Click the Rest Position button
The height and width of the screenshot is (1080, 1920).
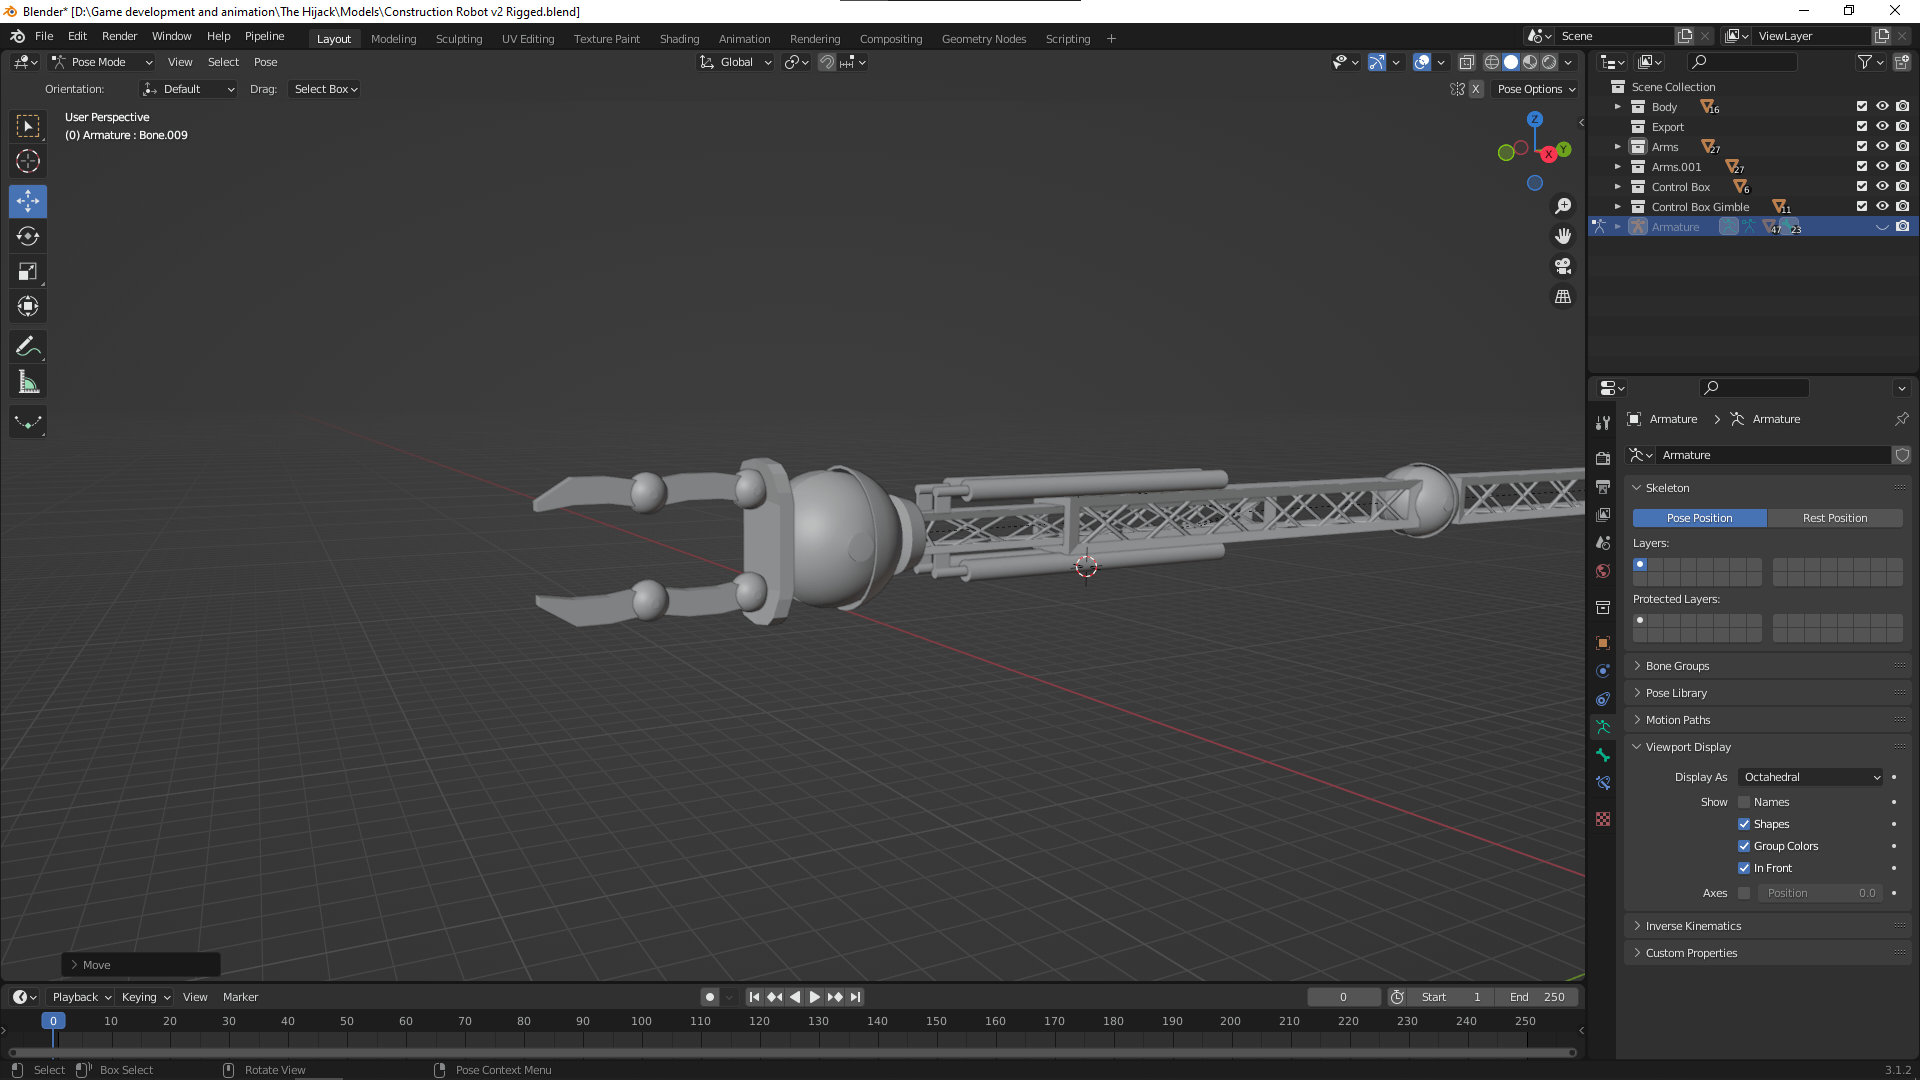pos(1834,518)
